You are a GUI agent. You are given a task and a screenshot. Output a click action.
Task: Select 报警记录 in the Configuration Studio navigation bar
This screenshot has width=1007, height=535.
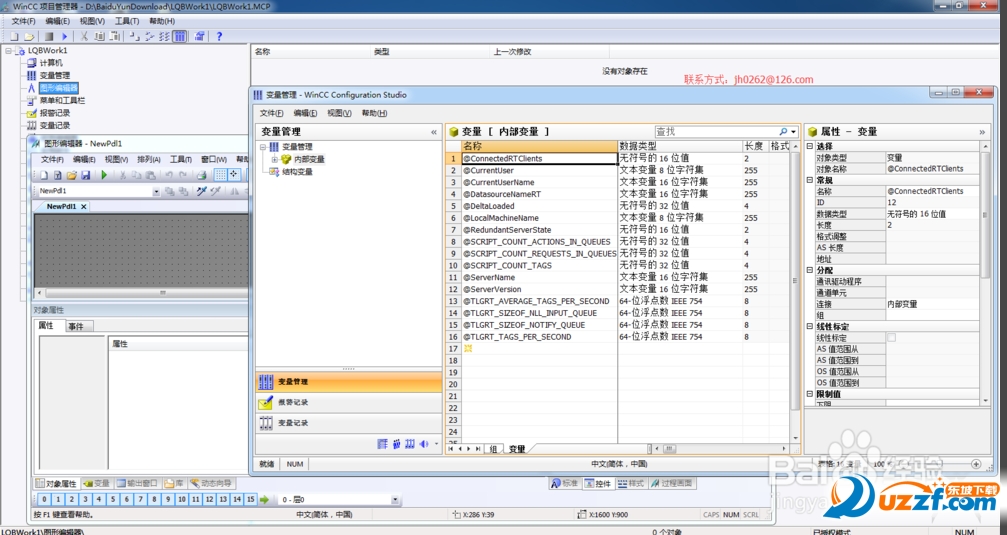(349, 402)
